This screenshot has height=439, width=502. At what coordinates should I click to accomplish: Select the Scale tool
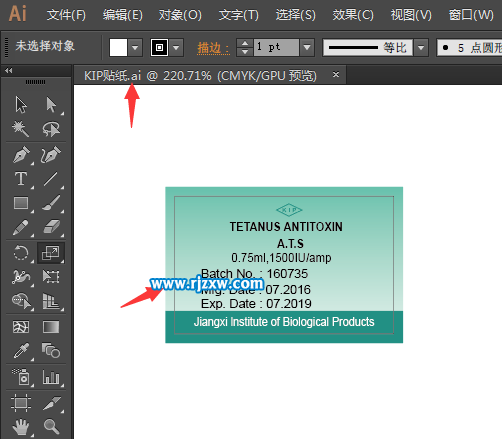[51, 253]
